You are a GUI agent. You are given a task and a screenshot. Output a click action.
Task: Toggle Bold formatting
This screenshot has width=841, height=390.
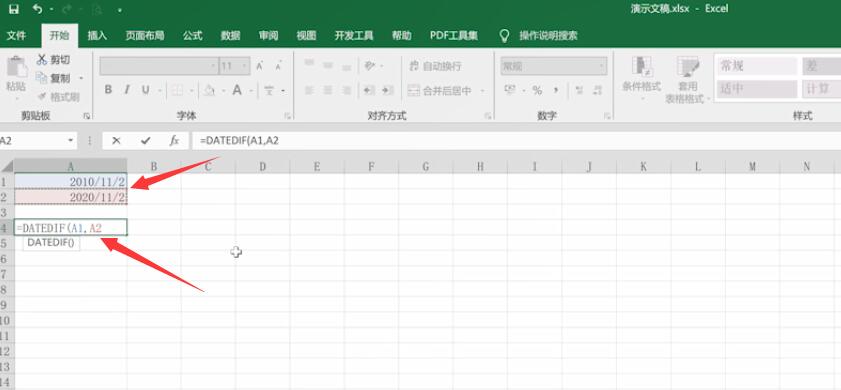coord(108,90)
